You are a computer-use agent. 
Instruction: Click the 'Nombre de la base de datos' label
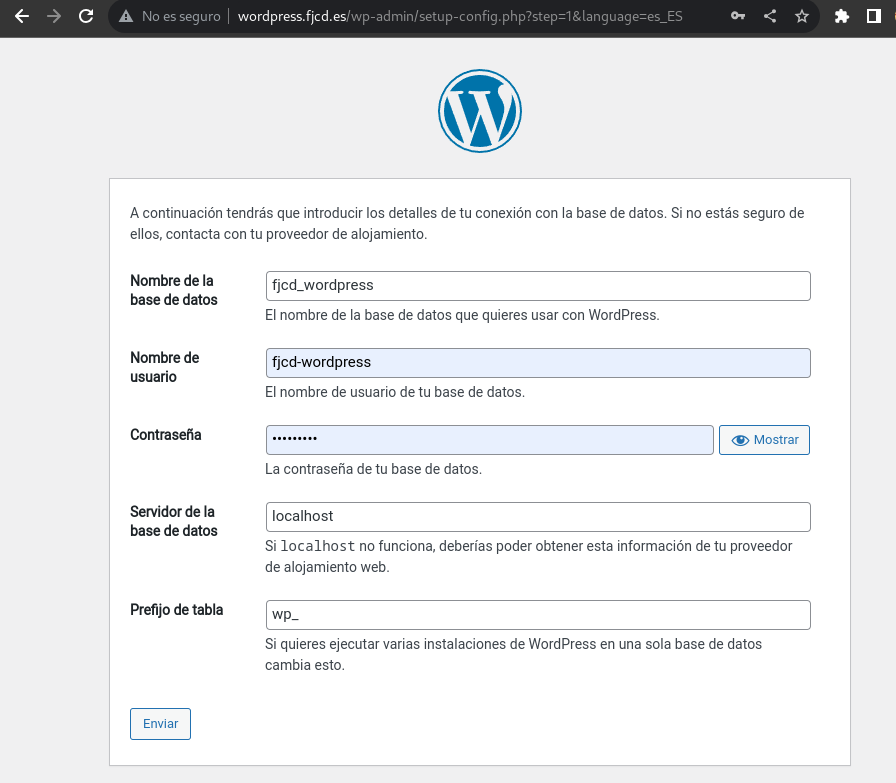[174, 290]
